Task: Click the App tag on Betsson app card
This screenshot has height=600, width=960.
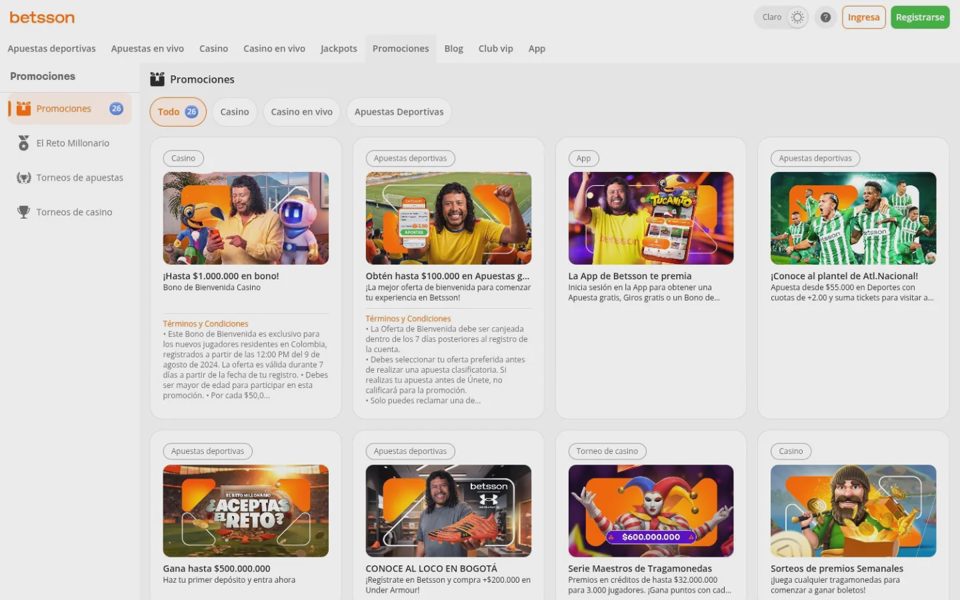Action: pyautogui.click(x=583, y=158)
